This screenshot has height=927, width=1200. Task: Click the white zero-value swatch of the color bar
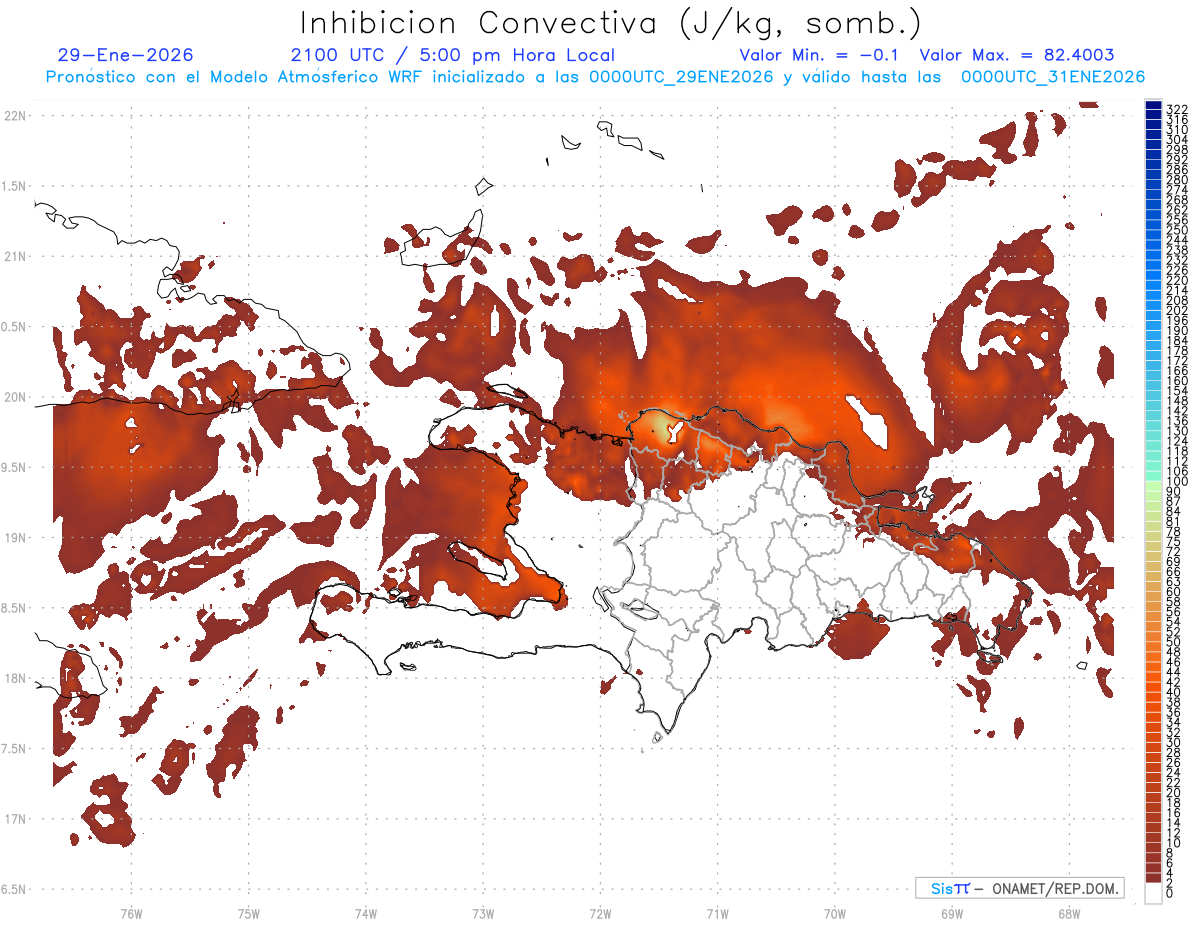pos(1153,893)
